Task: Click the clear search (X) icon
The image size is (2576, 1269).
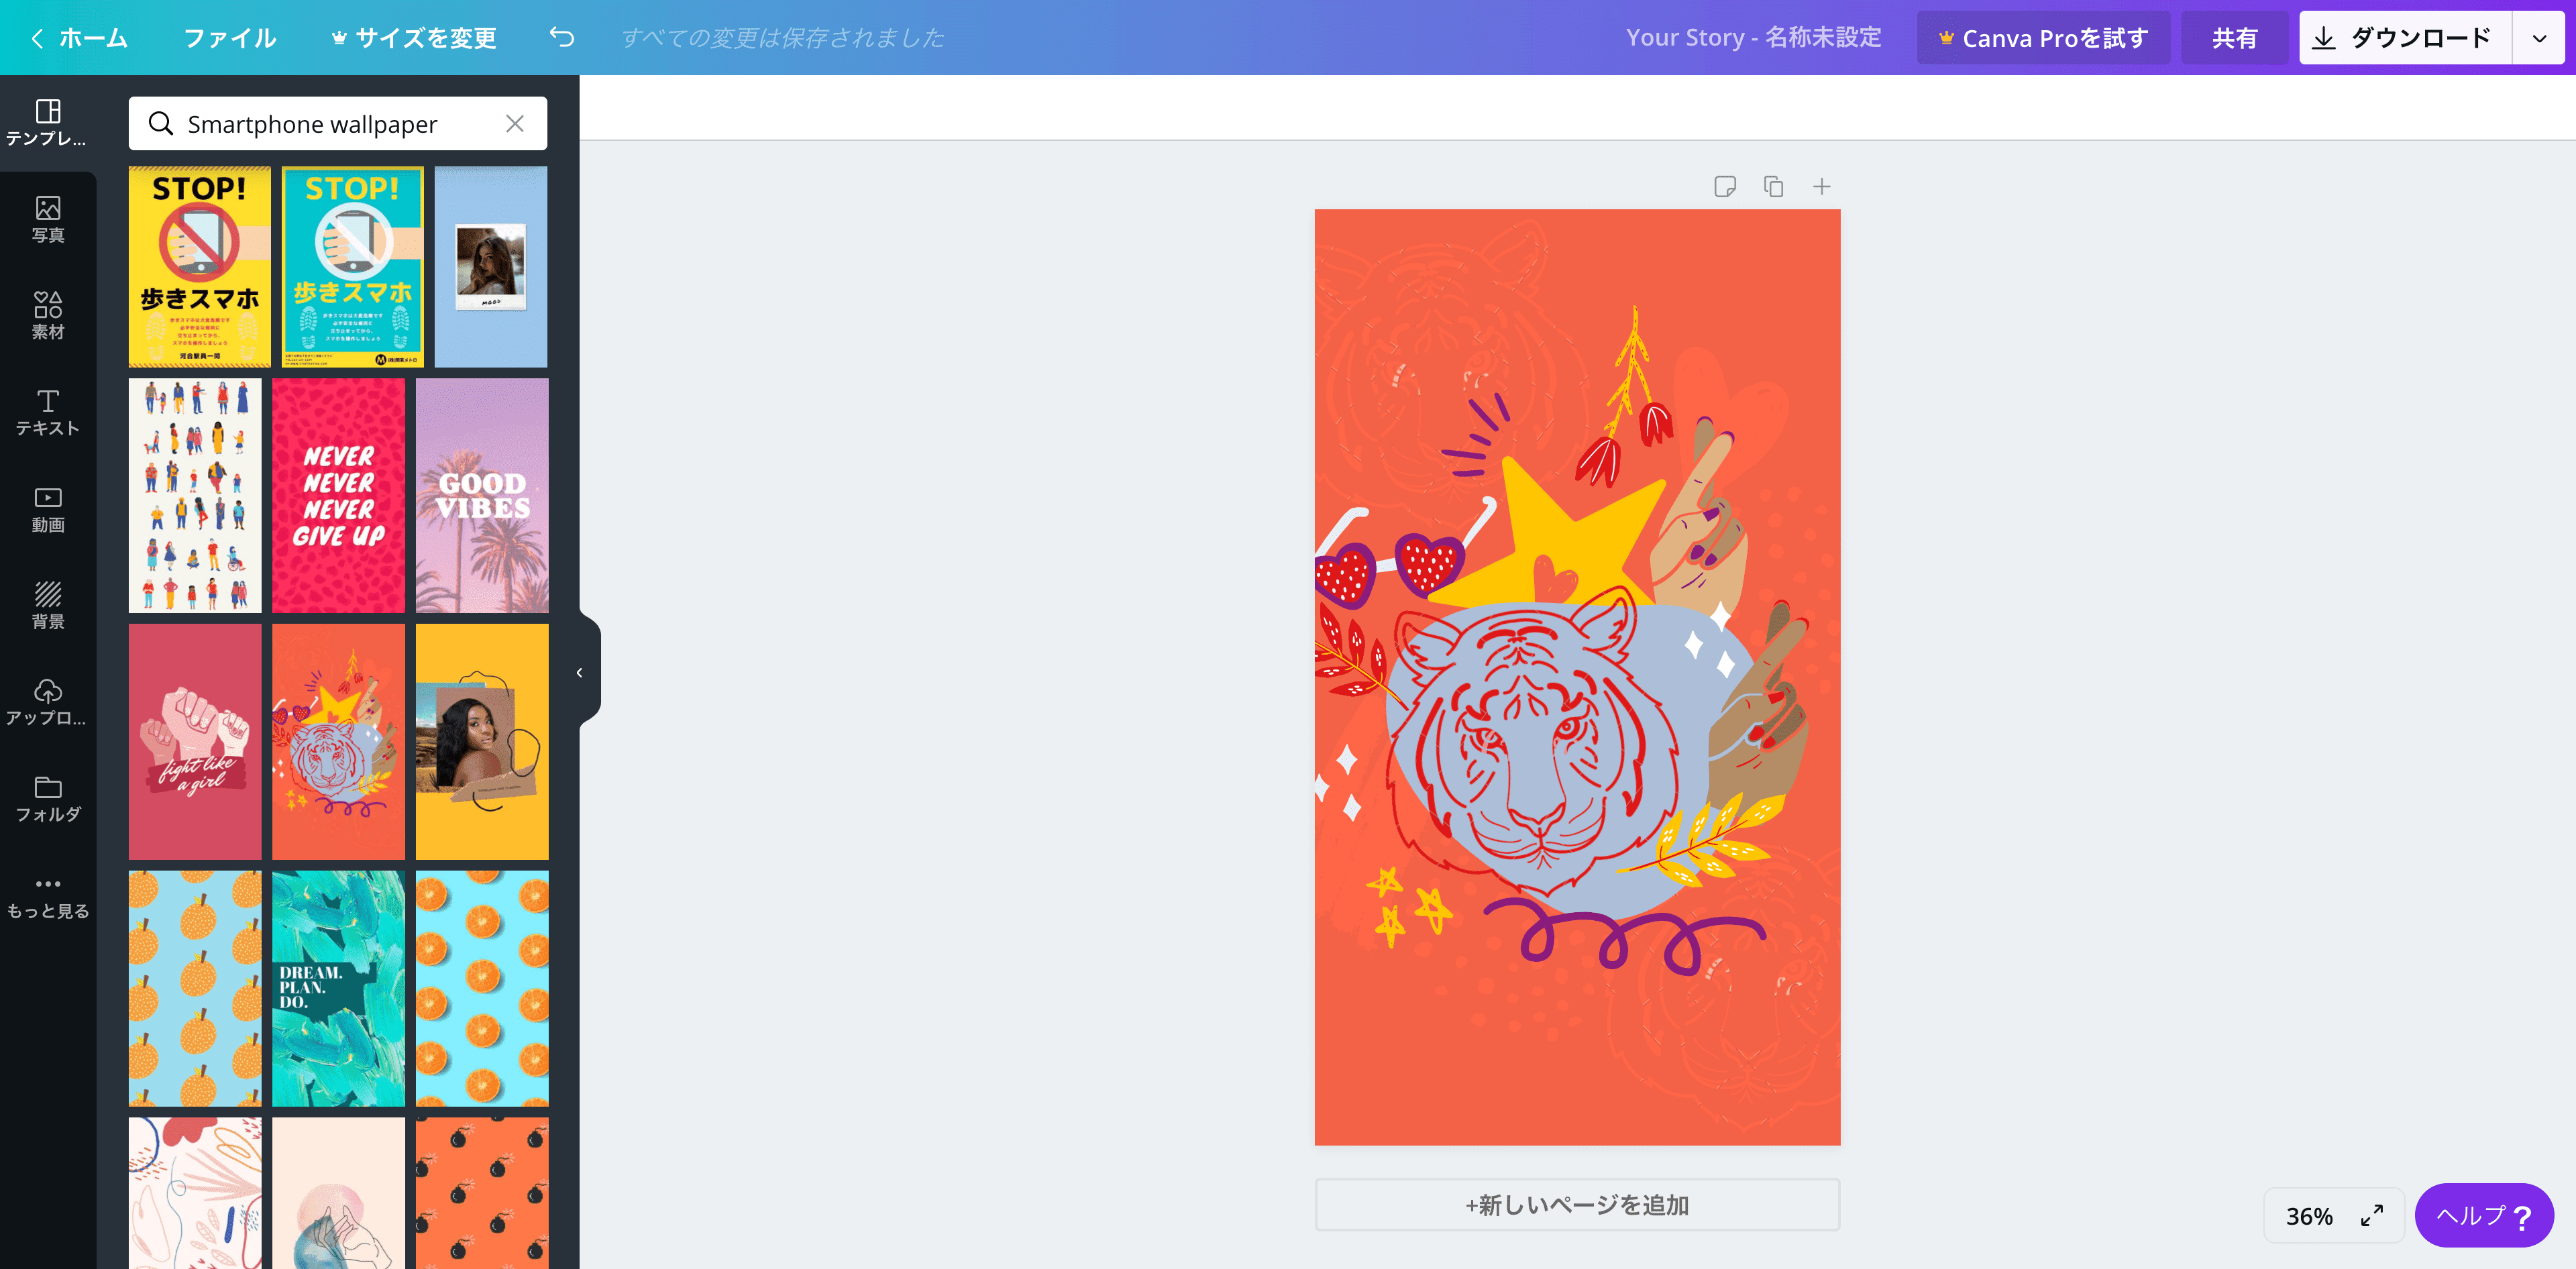Action: point(516,123)
